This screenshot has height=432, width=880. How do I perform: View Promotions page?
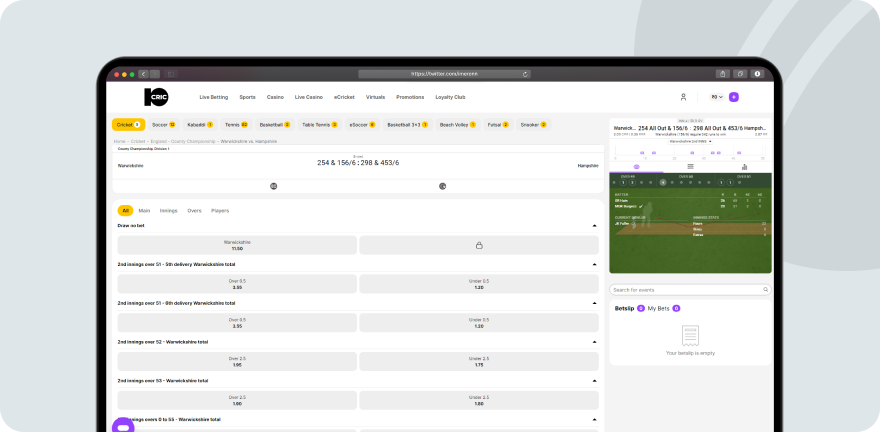coord(410,97)
